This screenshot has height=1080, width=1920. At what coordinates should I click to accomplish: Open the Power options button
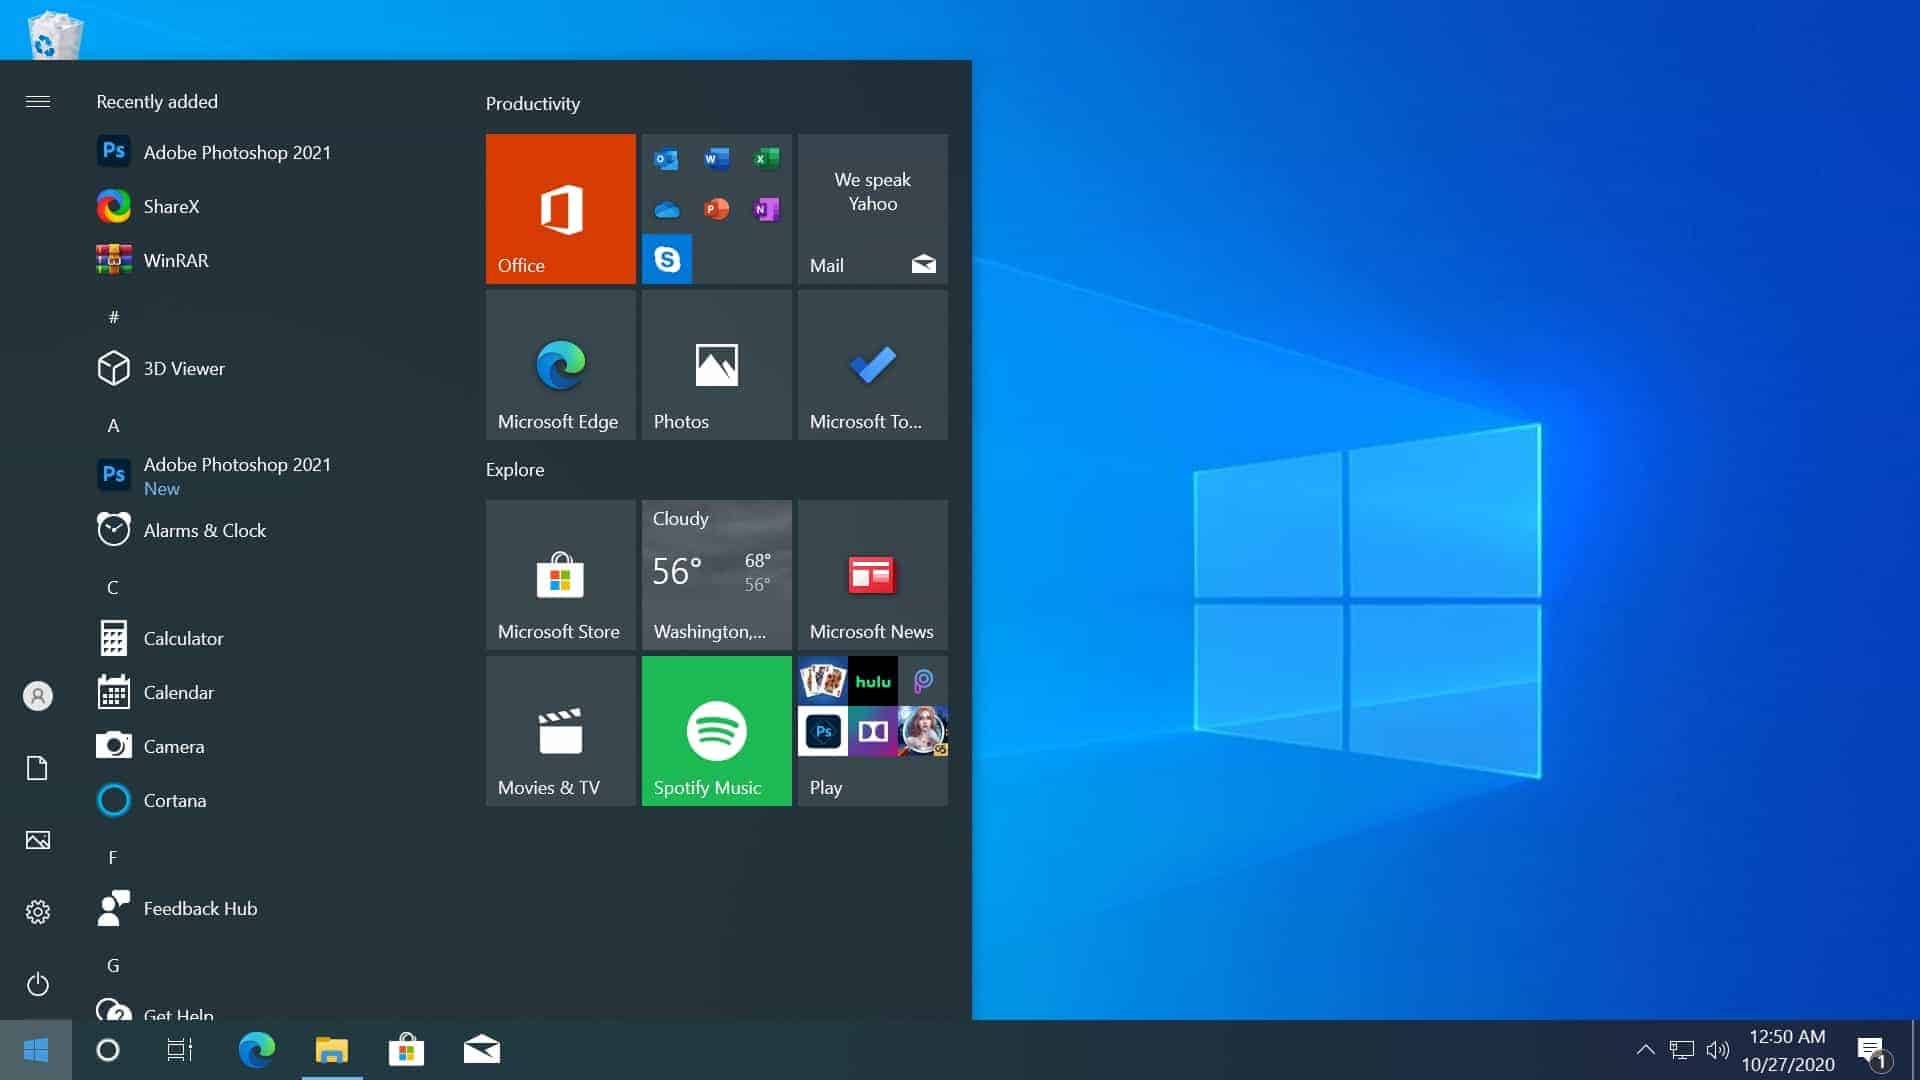click(x=37, y=984)
